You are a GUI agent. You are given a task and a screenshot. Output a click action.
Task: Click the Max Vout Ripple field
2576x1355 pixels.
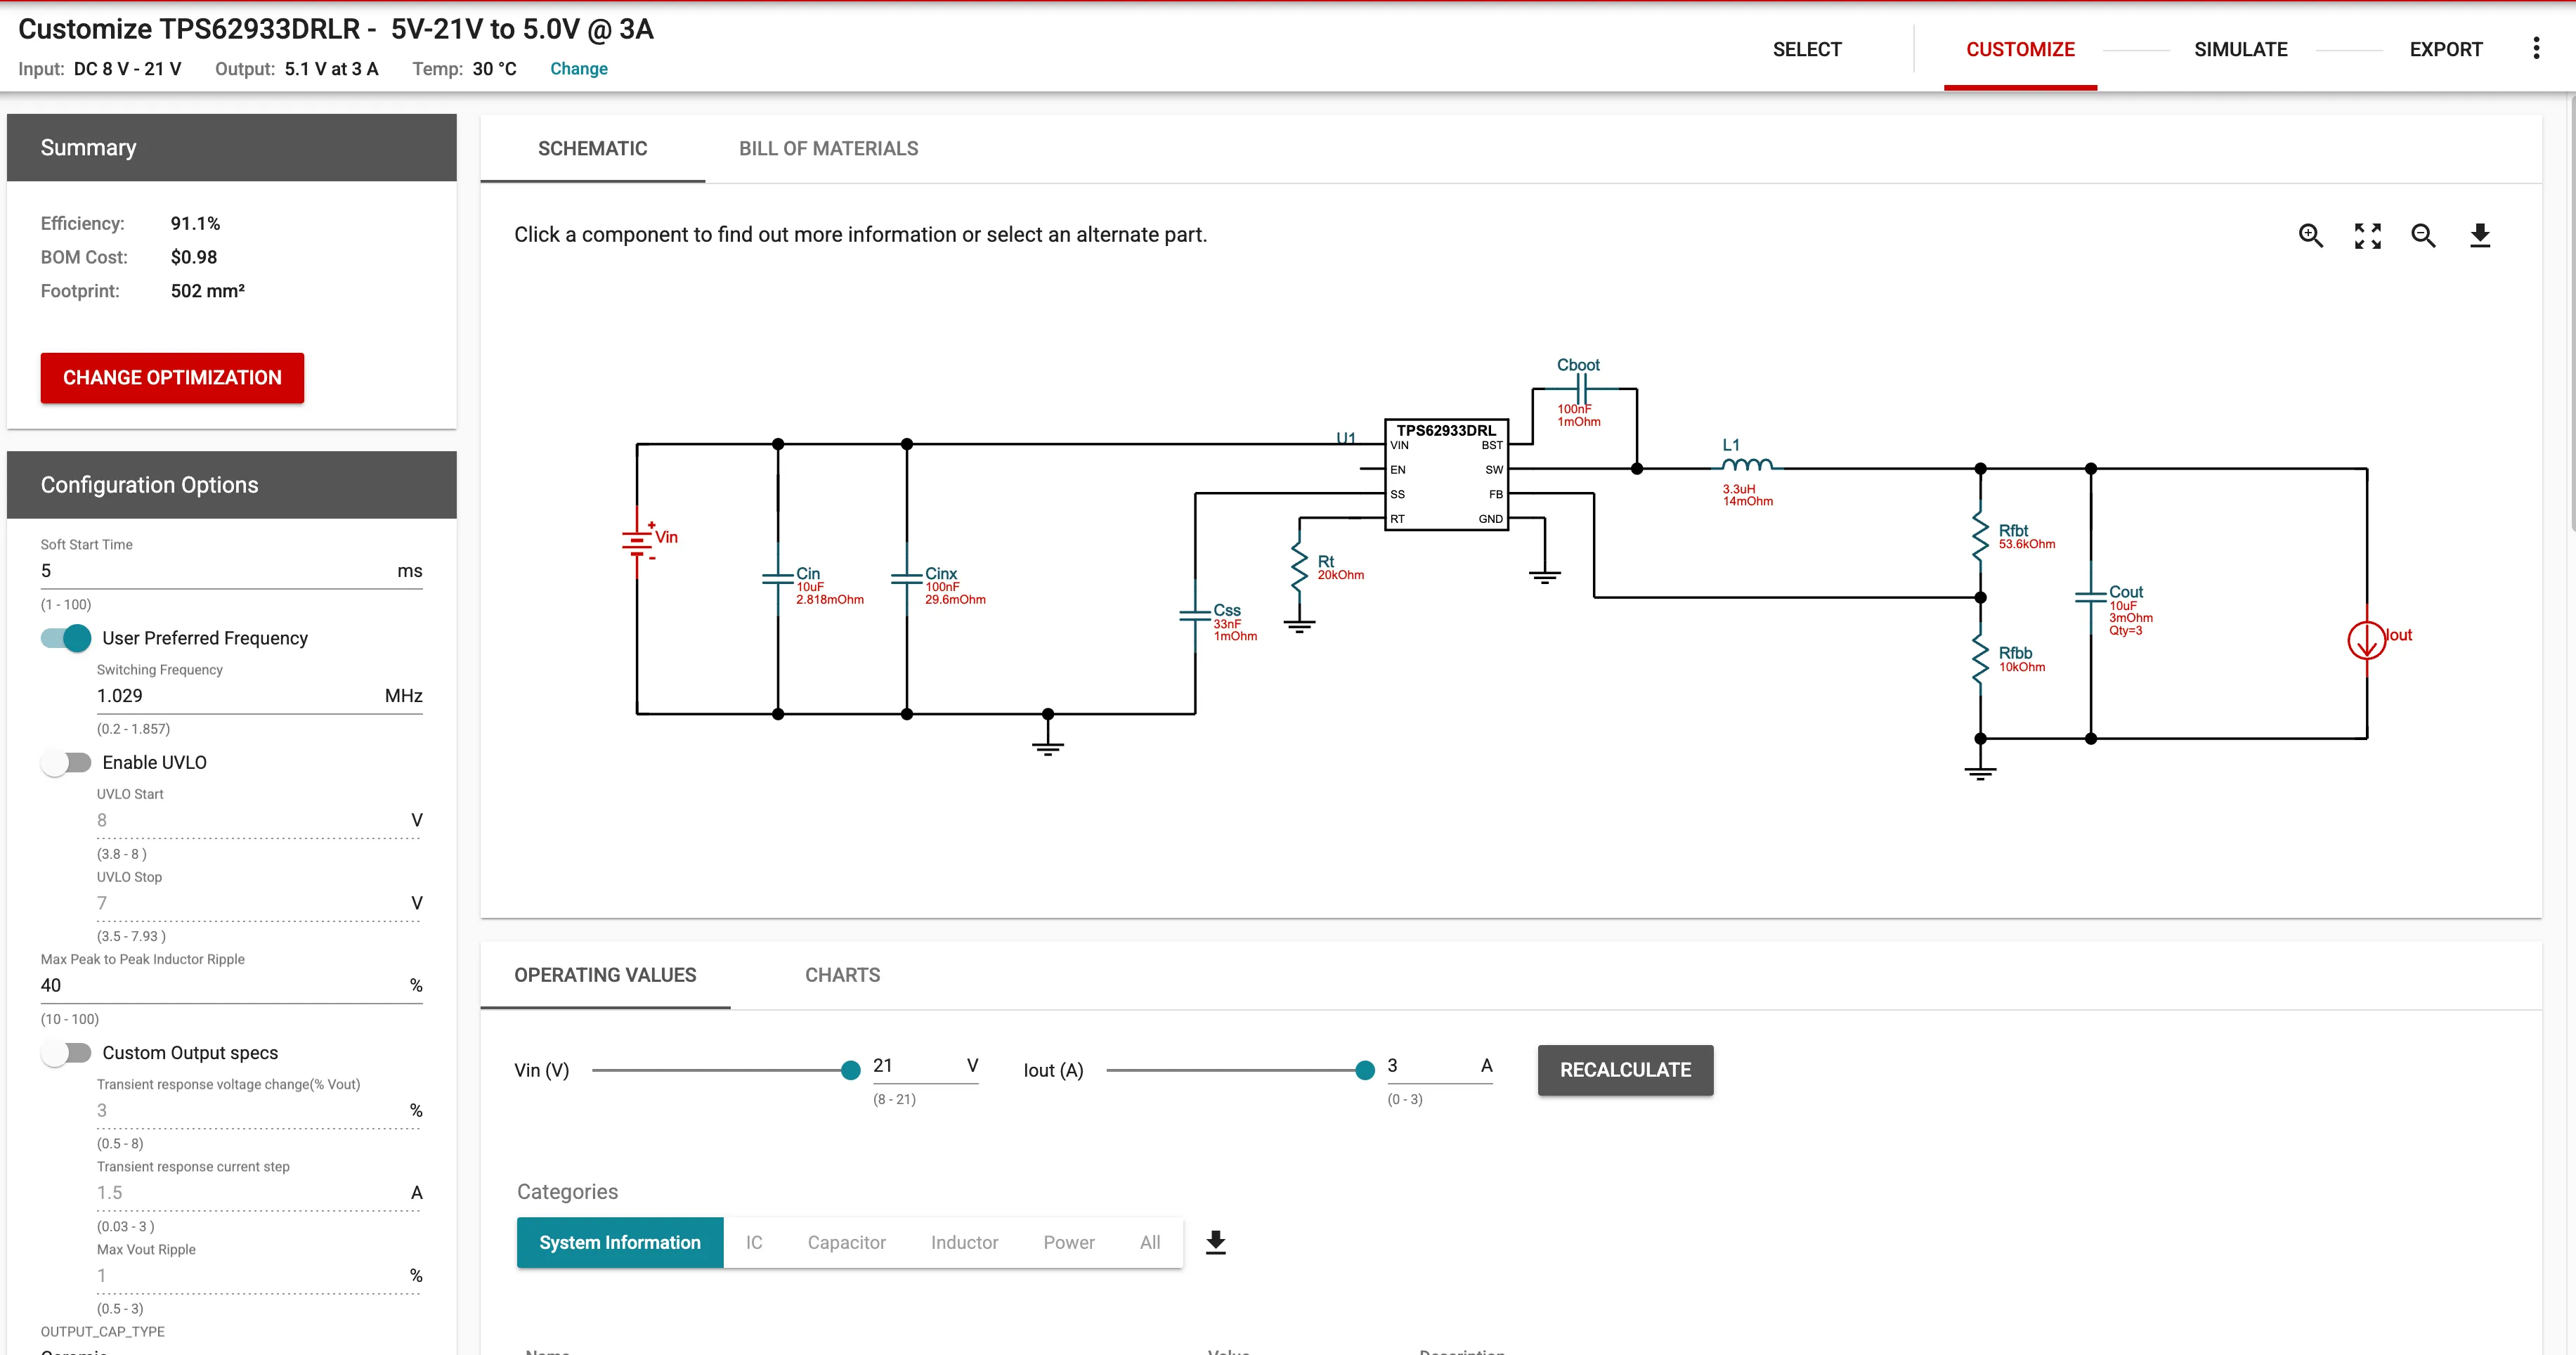(x=259, y=1276)
